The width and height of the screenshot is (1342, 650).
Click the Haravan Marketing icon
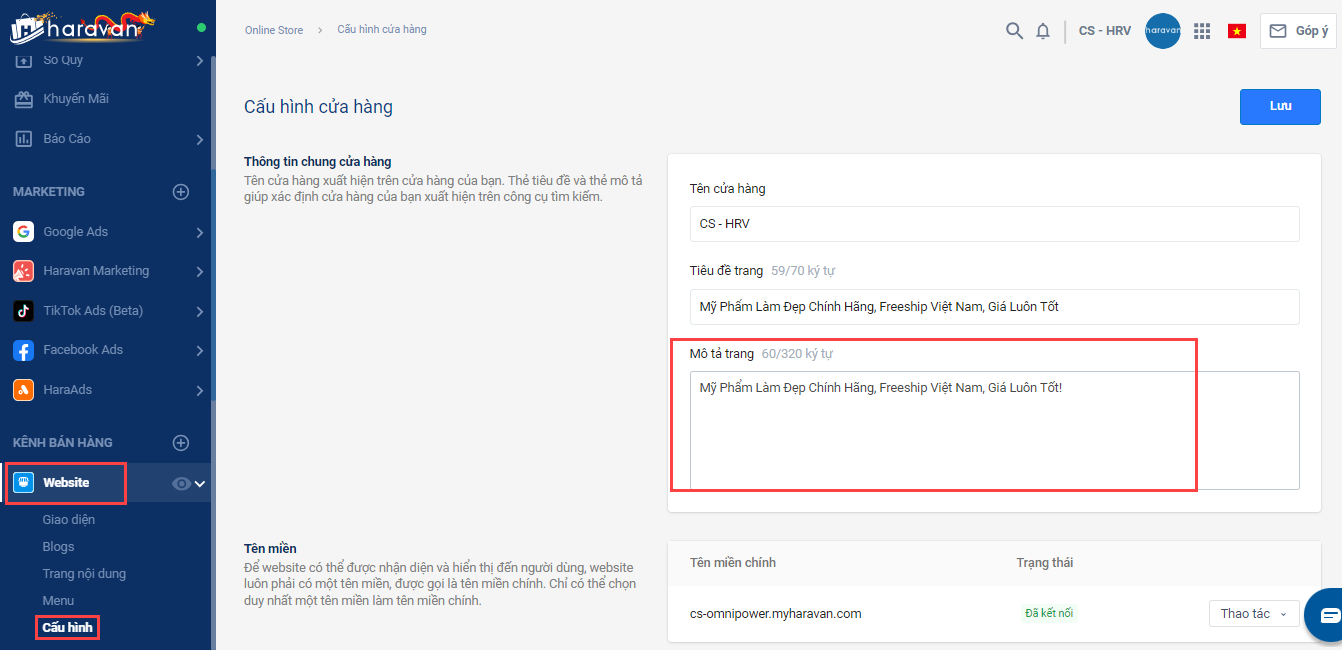[x=23, y=271]
